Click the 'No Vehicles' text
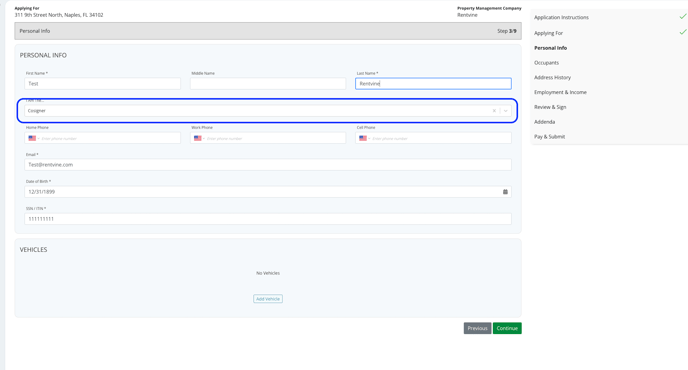Image resolution: width=688 pixels, height=370 pixels. (268, 273)
